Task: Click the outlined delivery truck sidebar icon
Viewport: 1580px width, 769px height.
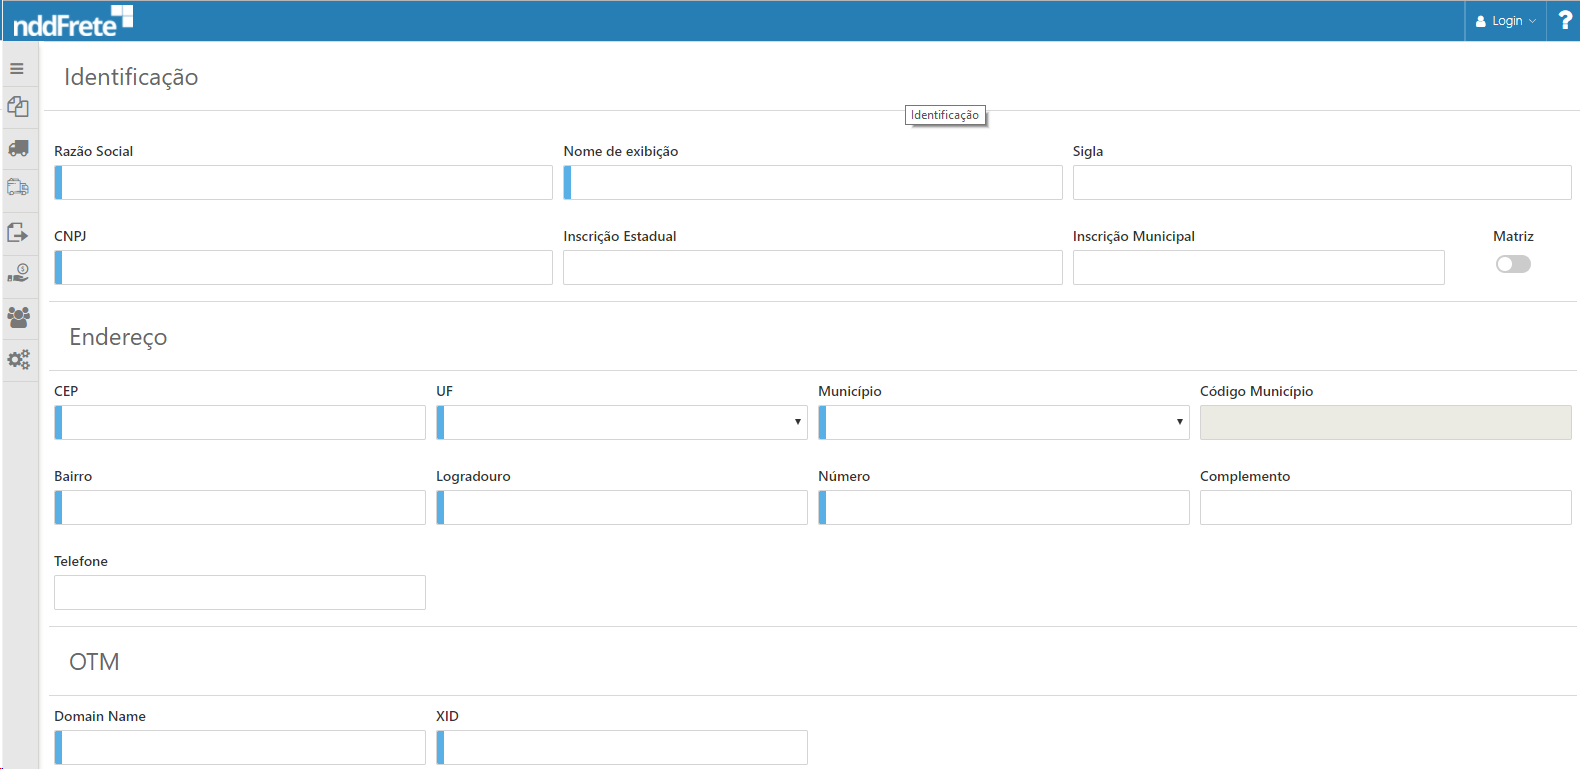Action: coord(18,188)
